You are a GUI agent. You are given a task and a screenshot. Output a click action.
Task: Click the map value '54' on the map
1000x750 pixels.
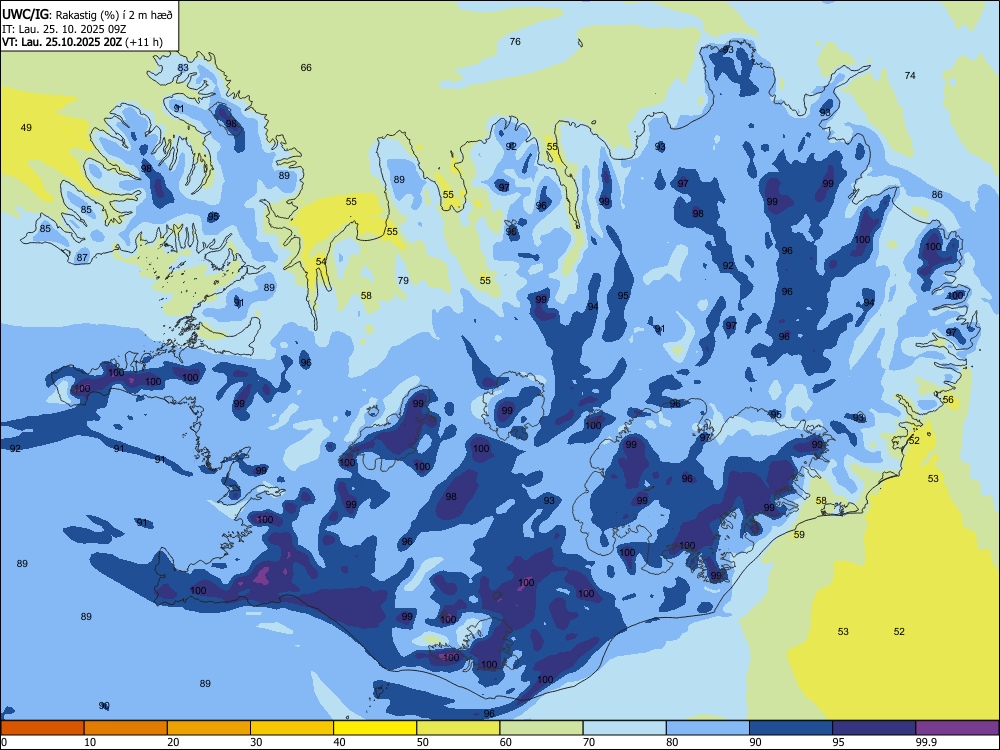coord(321,261)
